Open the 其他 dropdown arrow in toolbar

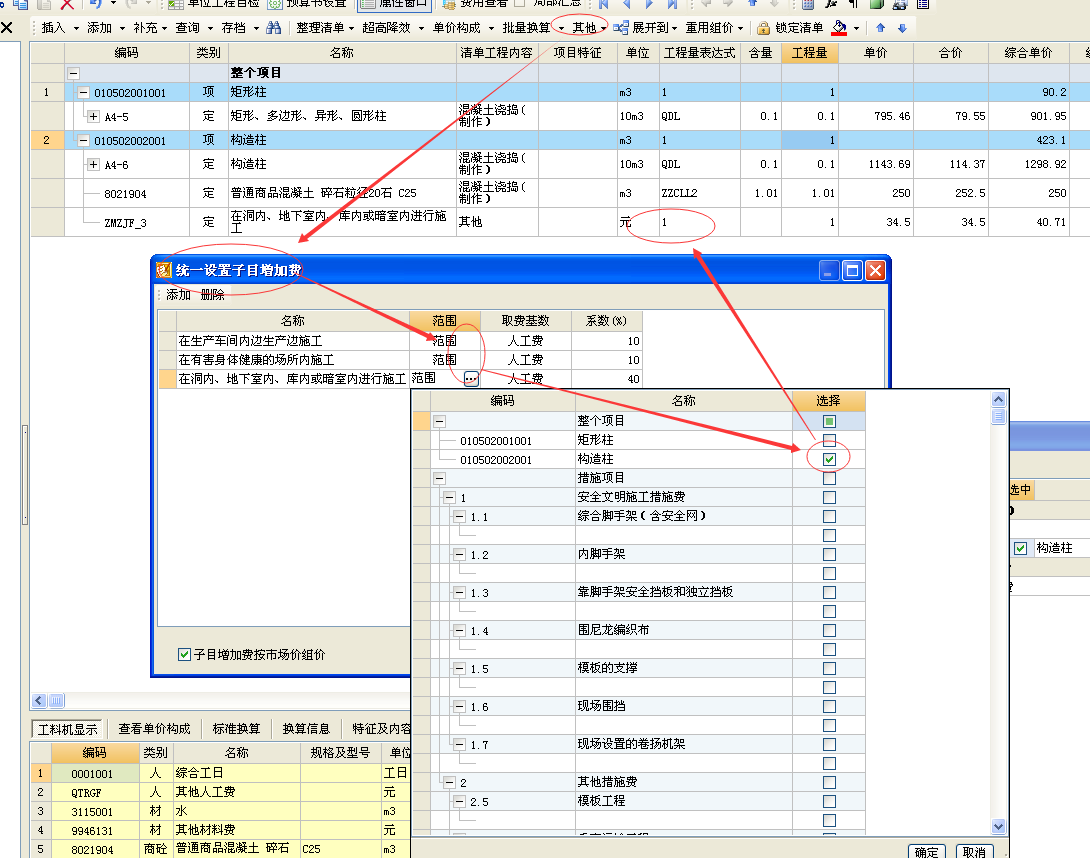[604, 29]
